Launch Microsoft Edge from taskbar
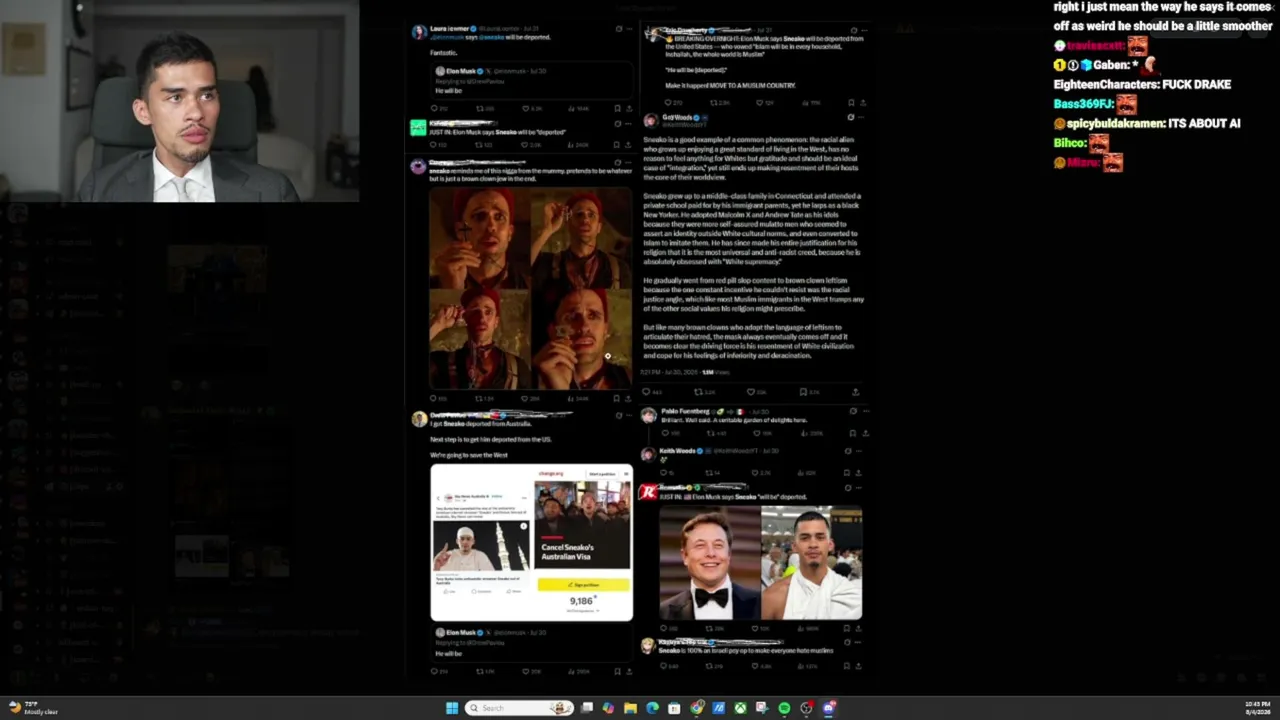Image resolution: width=1280 pixels, height=720 pixels. click(652, 708)
